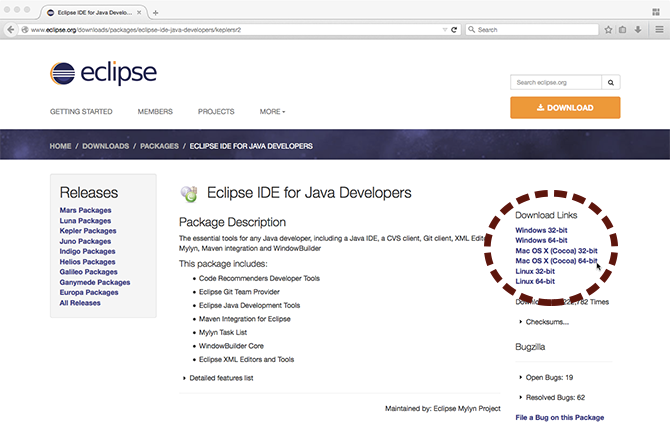Open Galileo Packages release
670x437 pixels.
coord(88,272)
